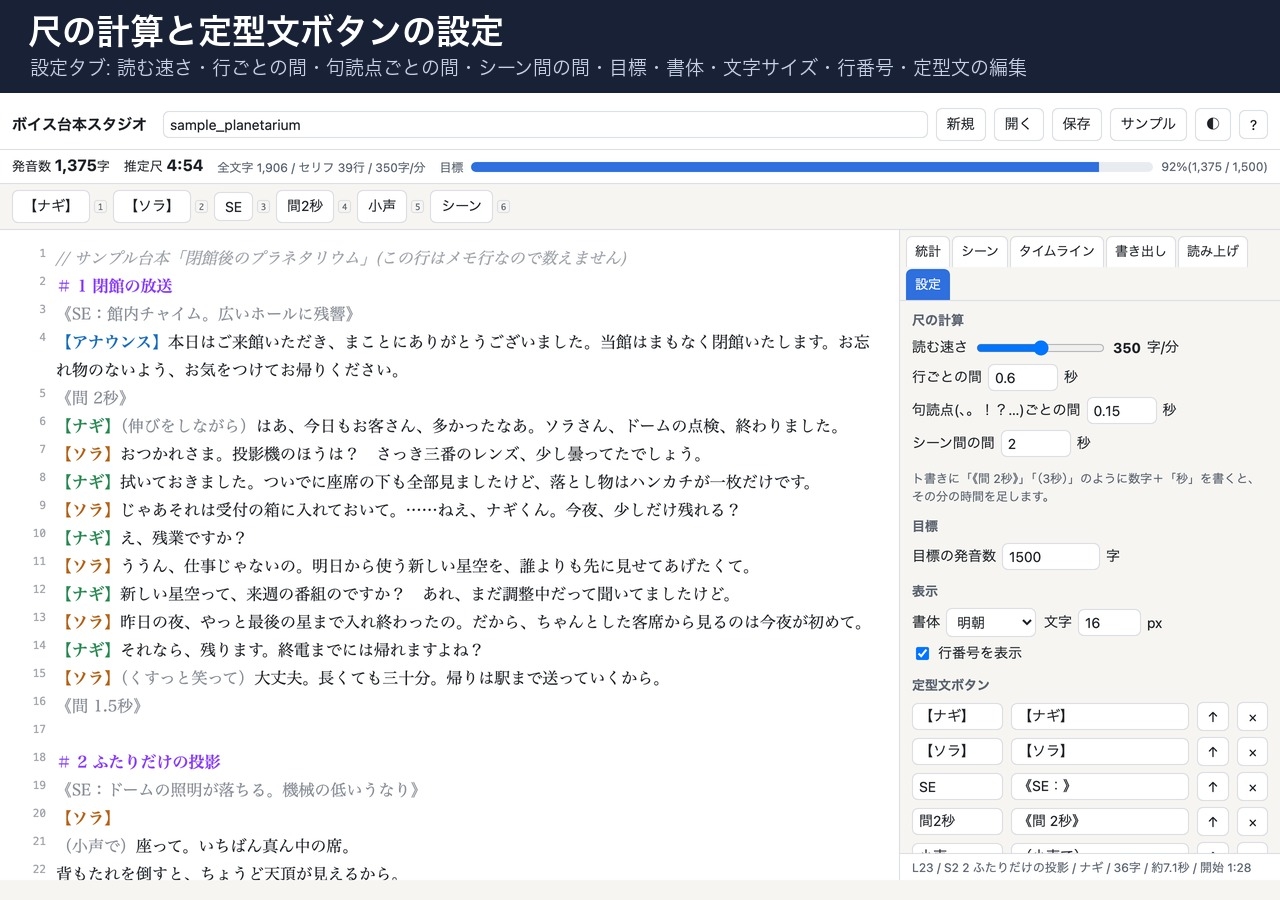The image size is (1280, 900).
Task: Click the status bar line info L23
Action: (1081, 867)
